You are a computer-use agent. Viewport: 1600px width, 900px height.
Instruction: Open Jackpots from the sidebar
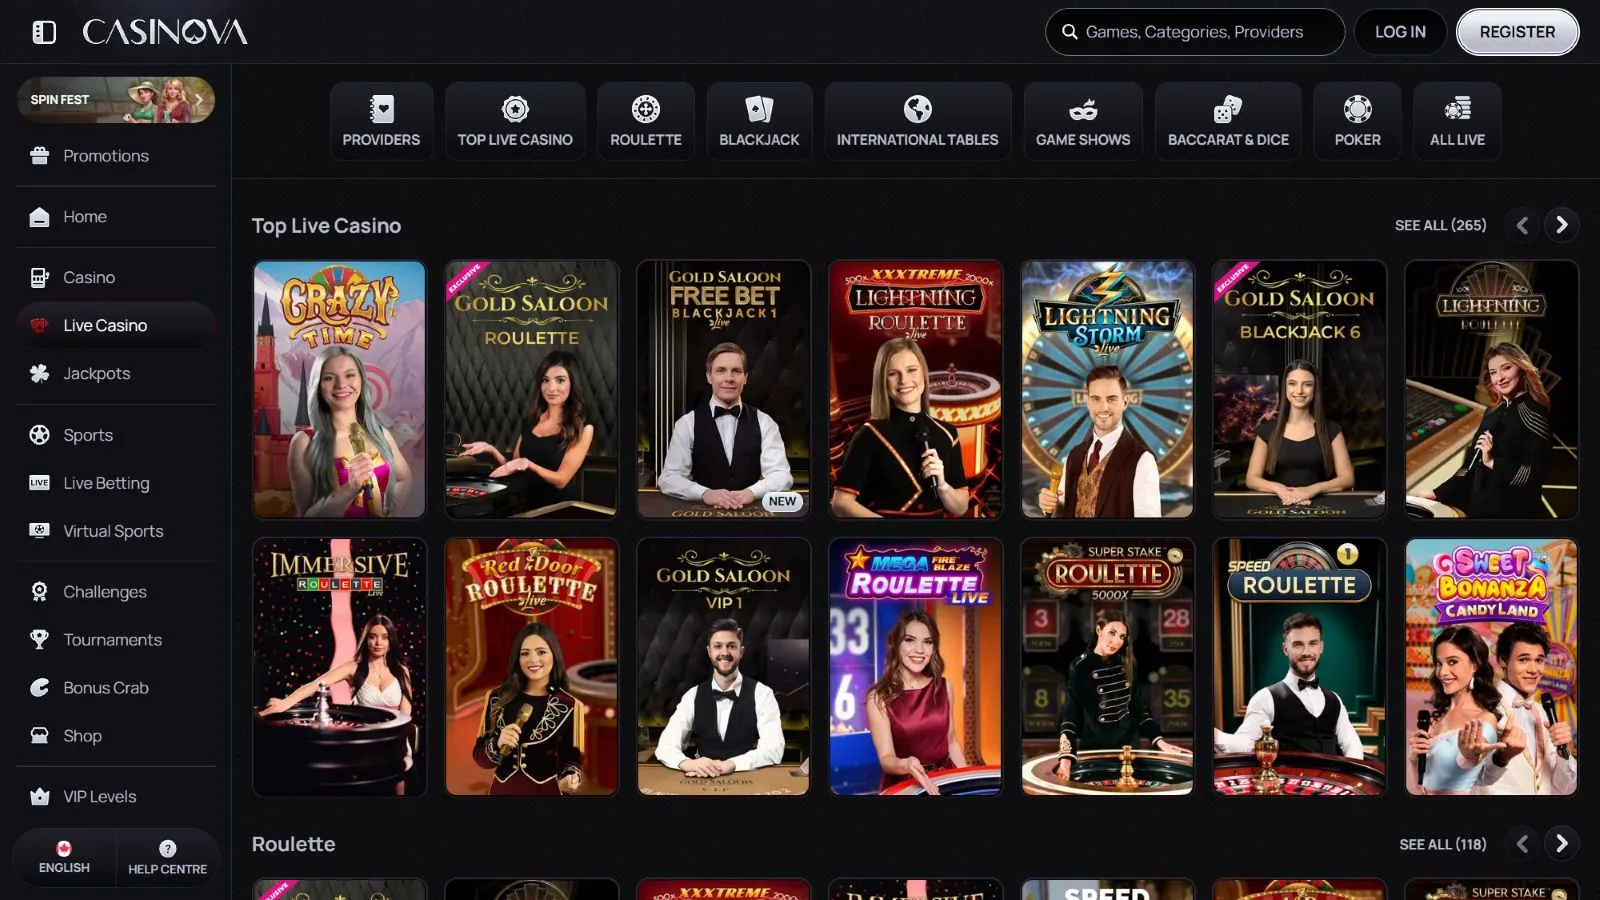tap(96, 373)
